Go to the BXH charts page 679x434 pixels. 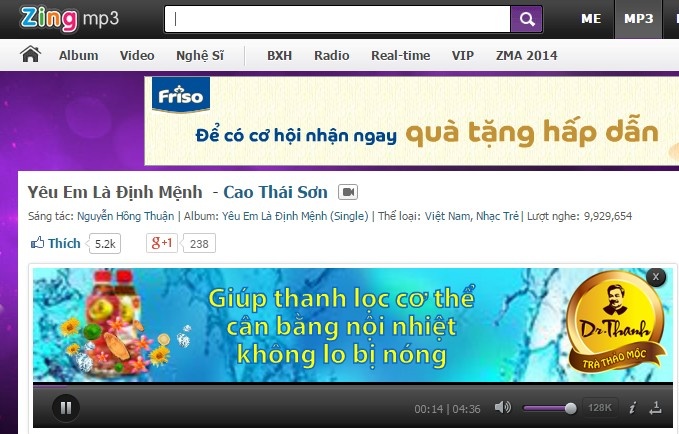pyautogui.click(x=279, y=56)
